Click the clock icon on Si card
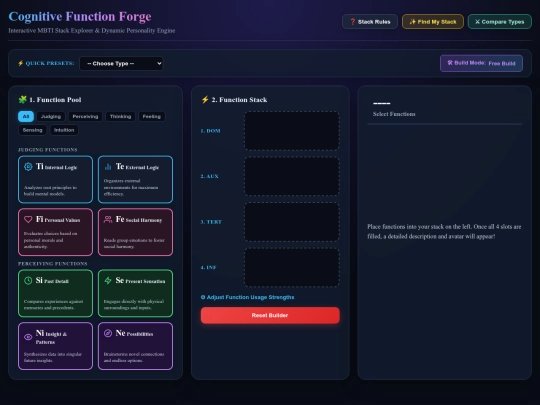 click(28, 281)
